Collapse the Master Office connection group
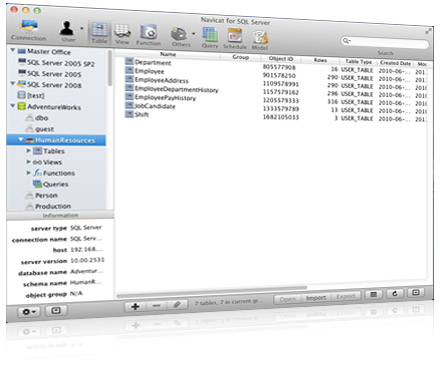 [13, 50]
